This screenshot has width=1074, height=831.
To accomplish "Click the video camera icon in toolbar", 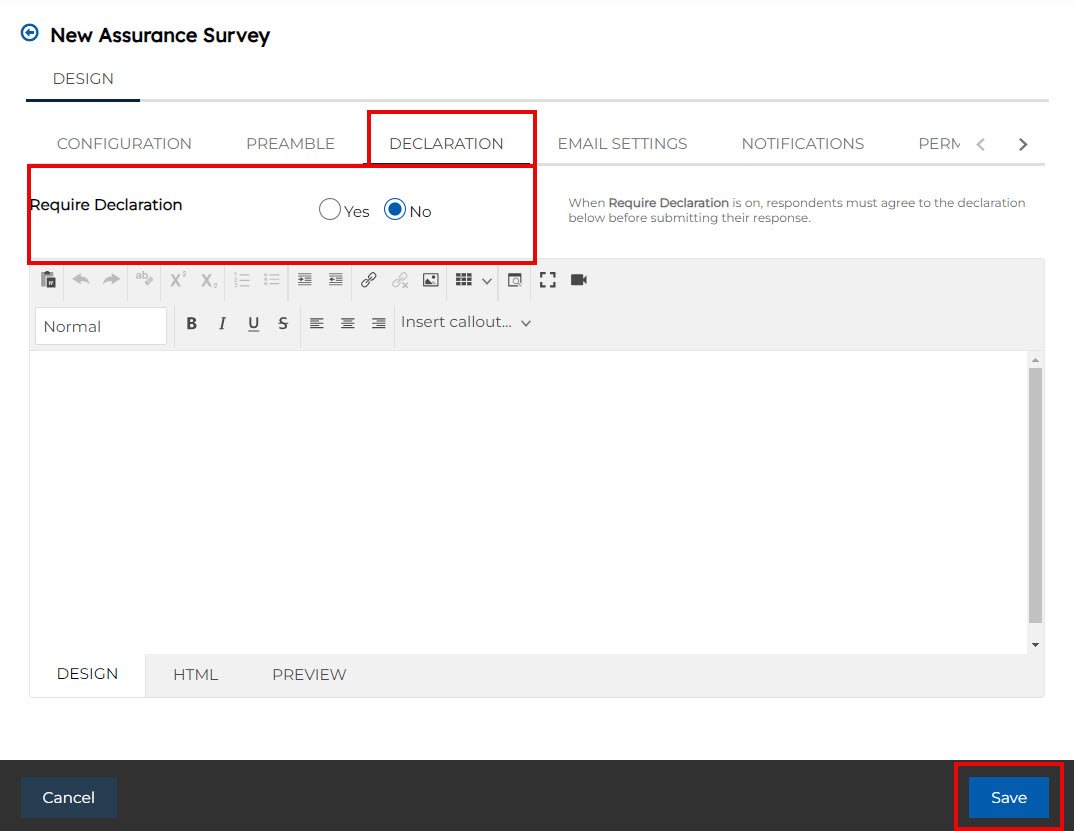I will click(x=578, y=280).
